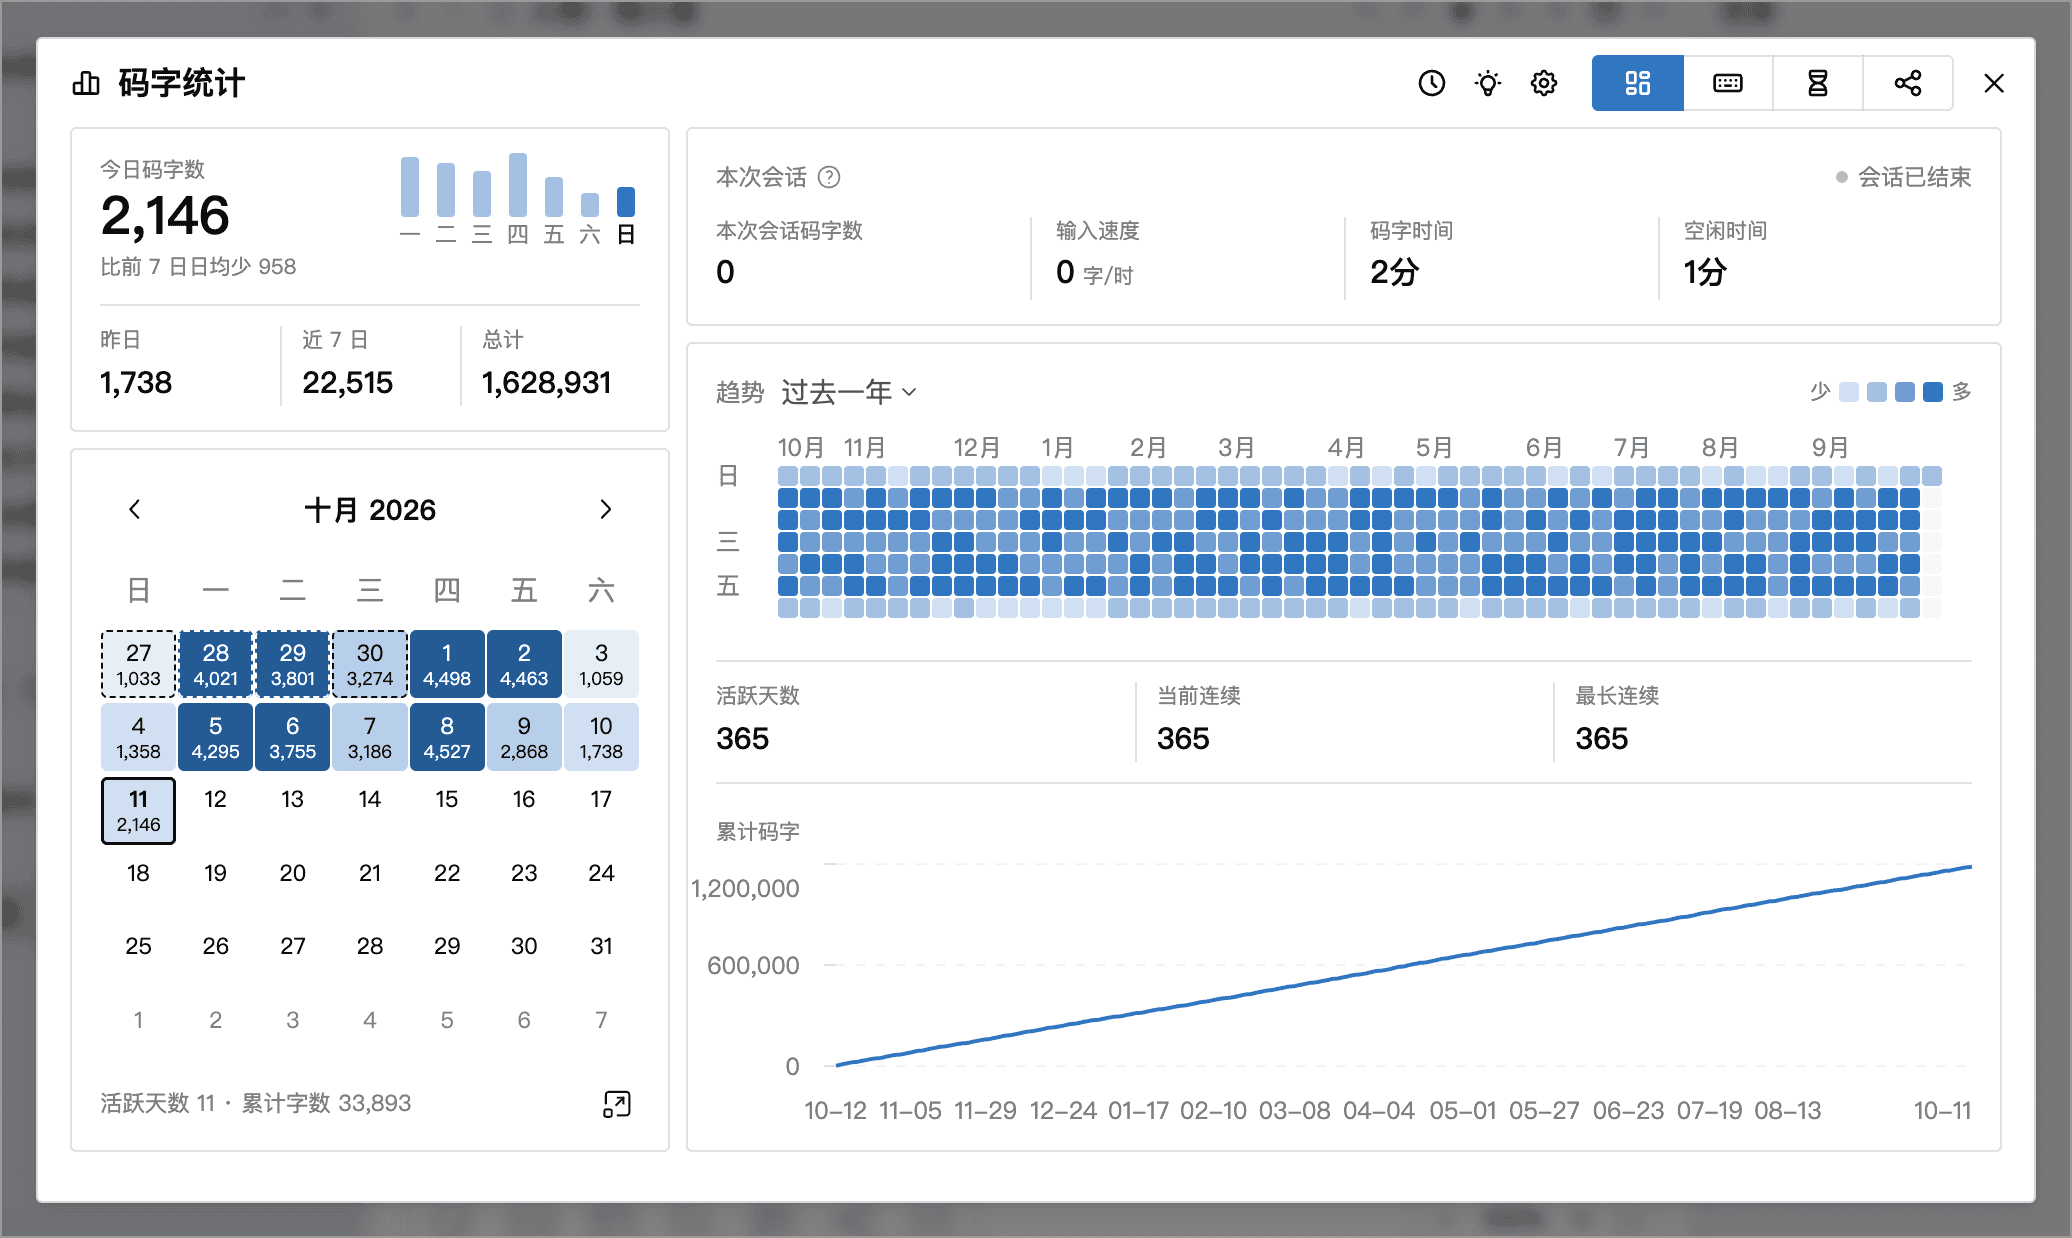Select October 8 with 4,527 words
The image size is (2072, 1238).
click(447, 737)
